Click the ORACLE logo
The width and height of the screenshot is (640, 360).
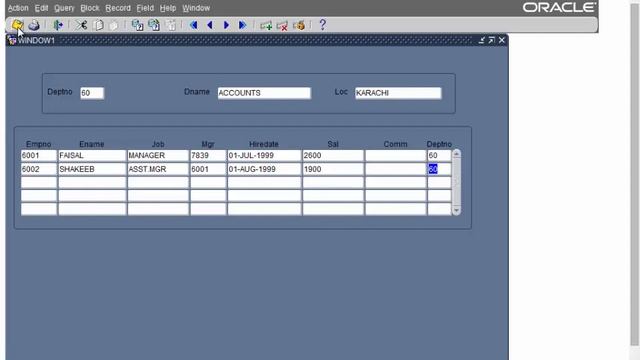tap(559, 7)
